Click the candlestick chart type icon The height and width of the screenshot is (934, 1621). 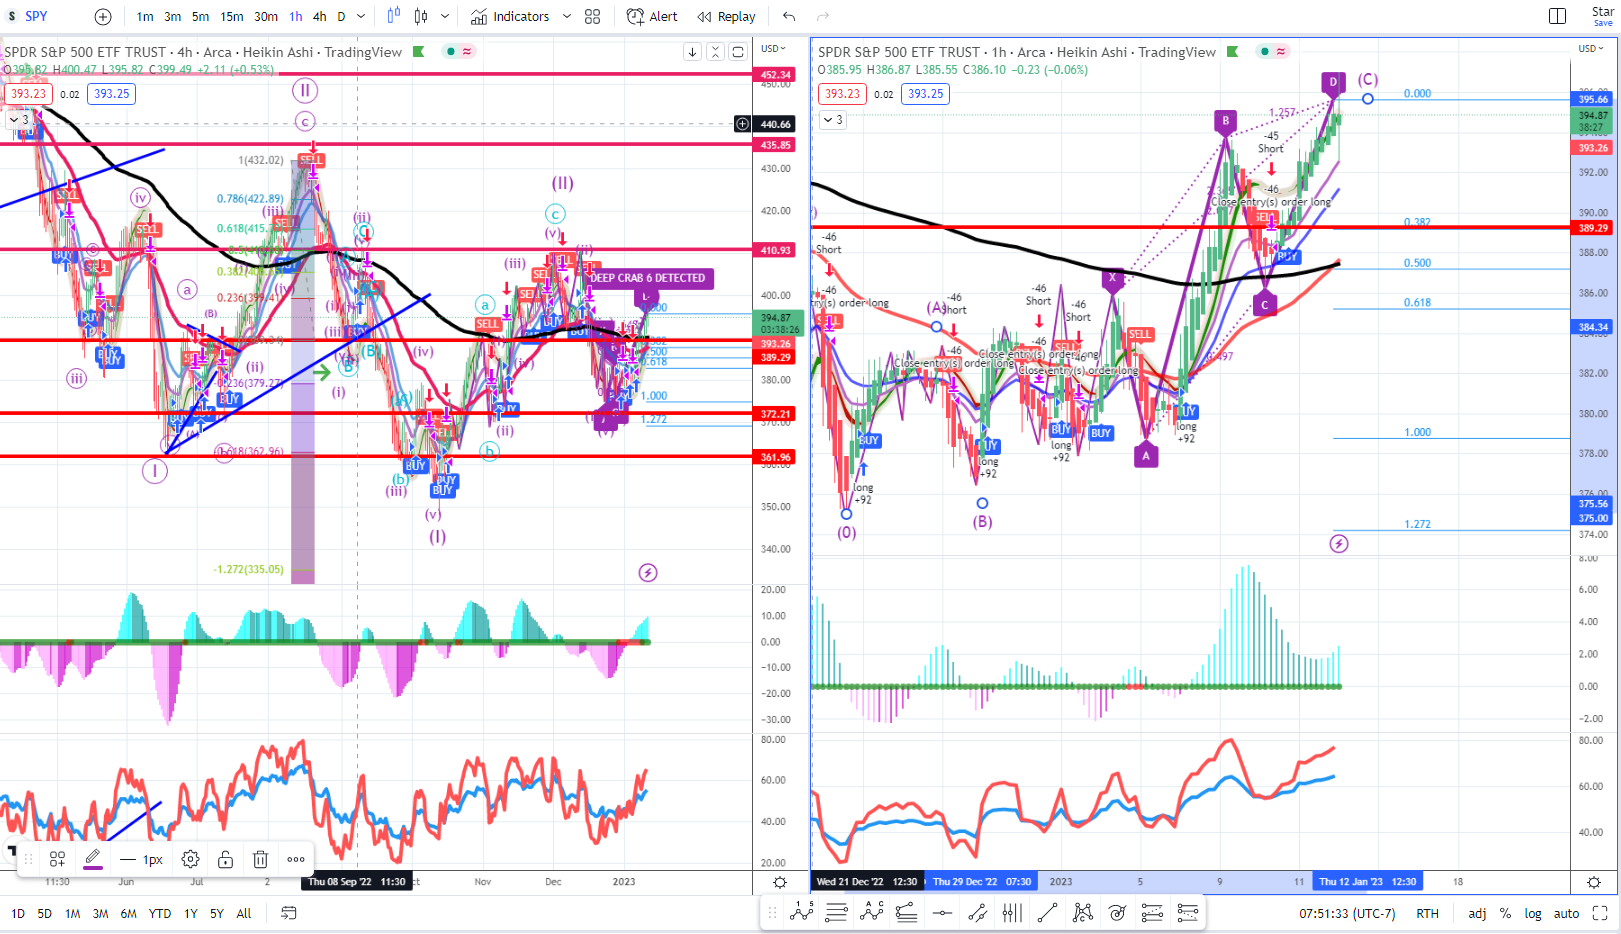pyautogui.click(x=421, y=16)
